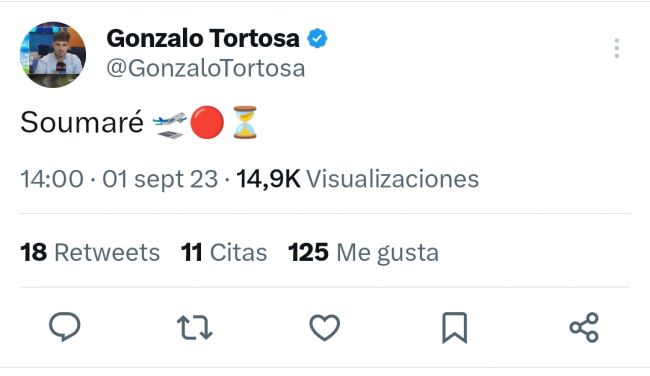Image resolution: width=650 pixels, height=376 pixels.
Task: Click the 14:00 timestamp
Action: tap(52, 179)
